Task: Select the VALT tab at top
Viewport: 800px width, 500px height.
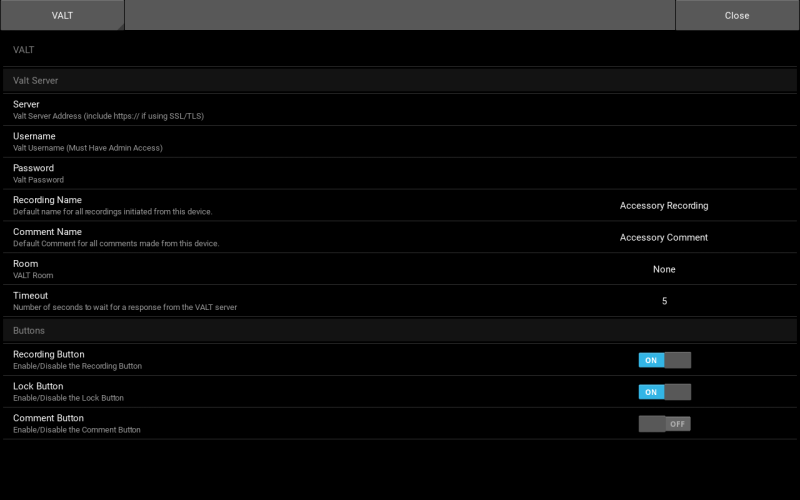Action: click(x=62, y=15)
